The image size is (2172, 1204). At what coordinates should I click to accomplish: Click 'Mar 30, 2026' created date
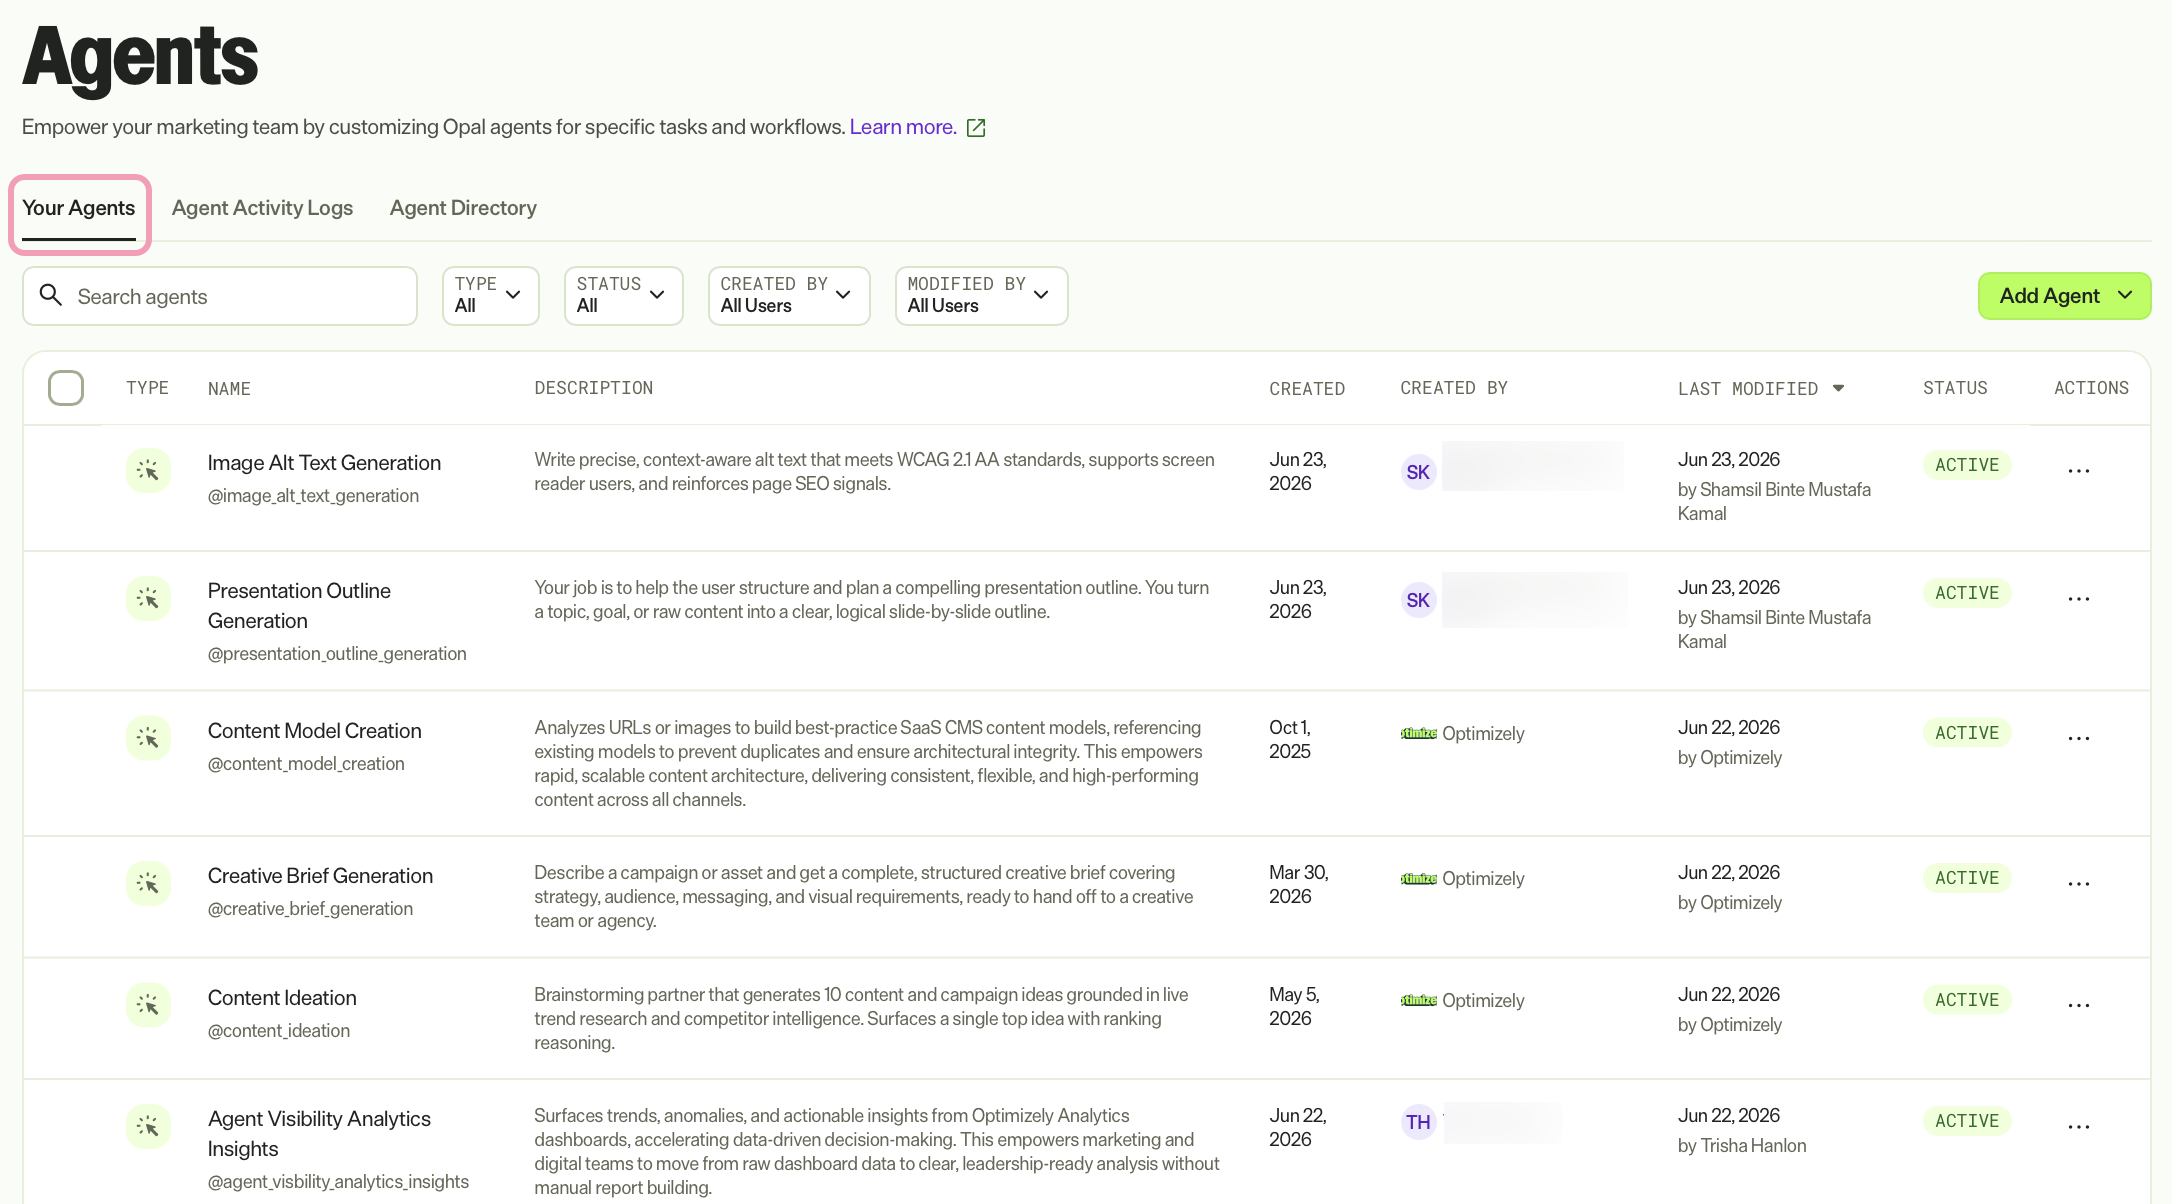[x=1299, y=885]
